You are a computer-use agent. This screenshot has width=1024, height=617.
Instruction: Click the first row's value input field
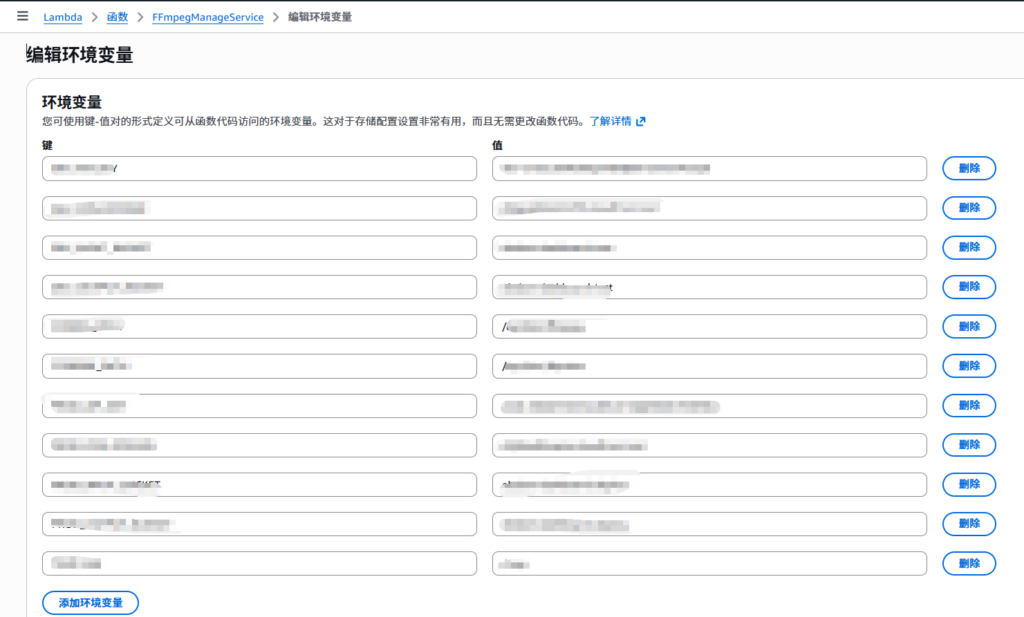[x=709, y=169]
